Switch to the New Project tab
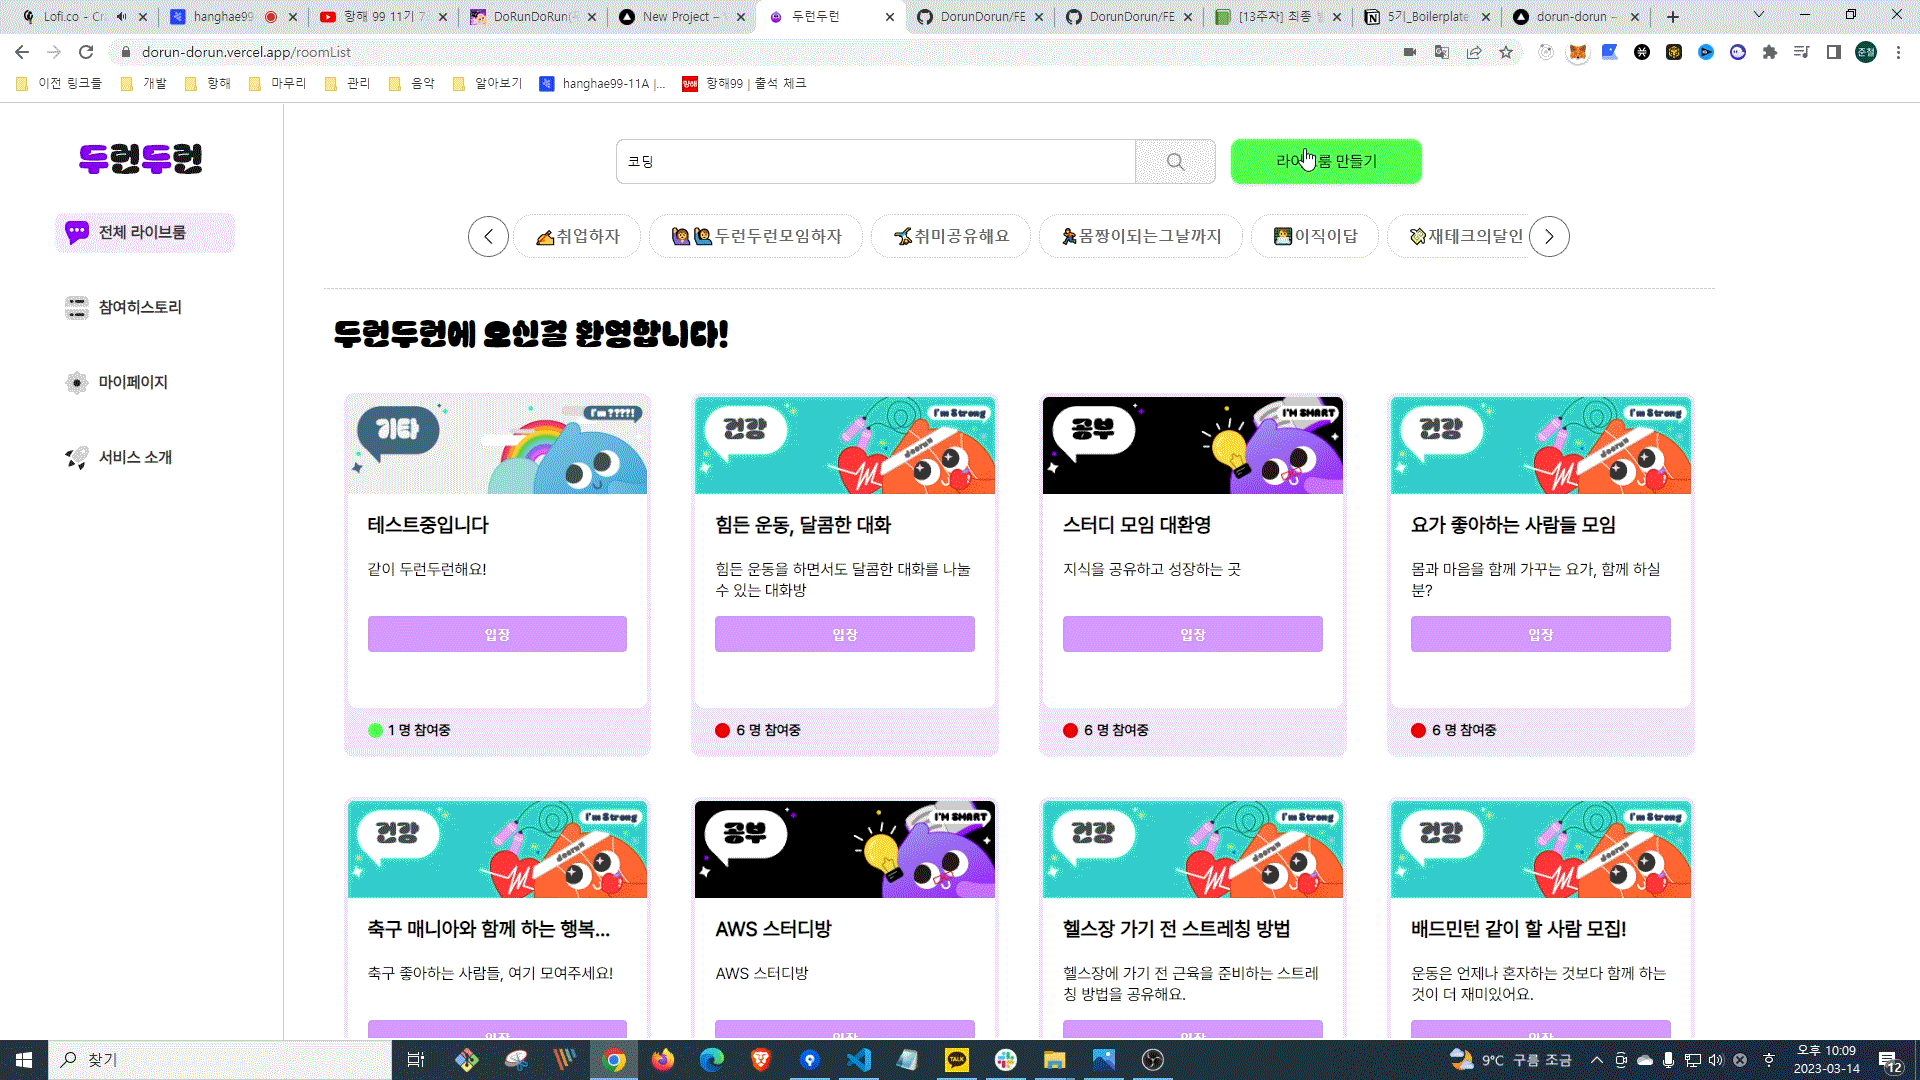Screen dimensions: 1920x1080 coord(683,16)
